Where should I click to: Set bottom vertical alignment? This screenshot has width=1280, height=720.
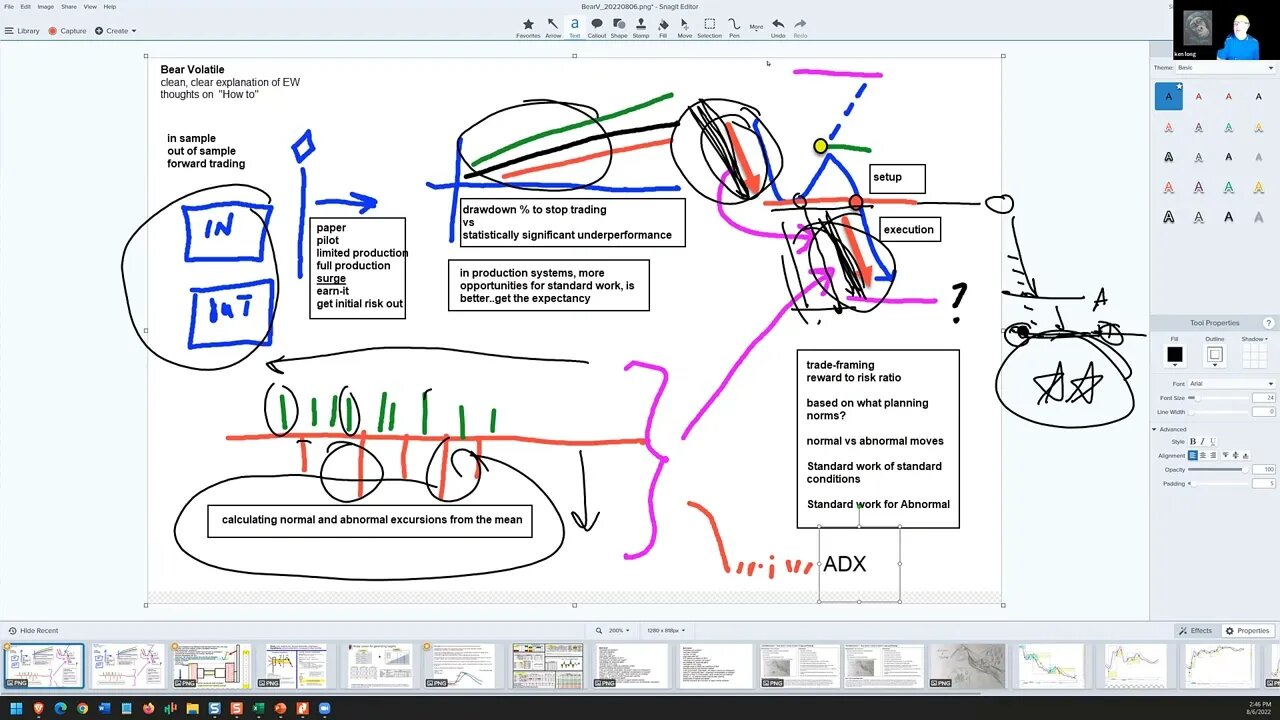point(1245,456)
